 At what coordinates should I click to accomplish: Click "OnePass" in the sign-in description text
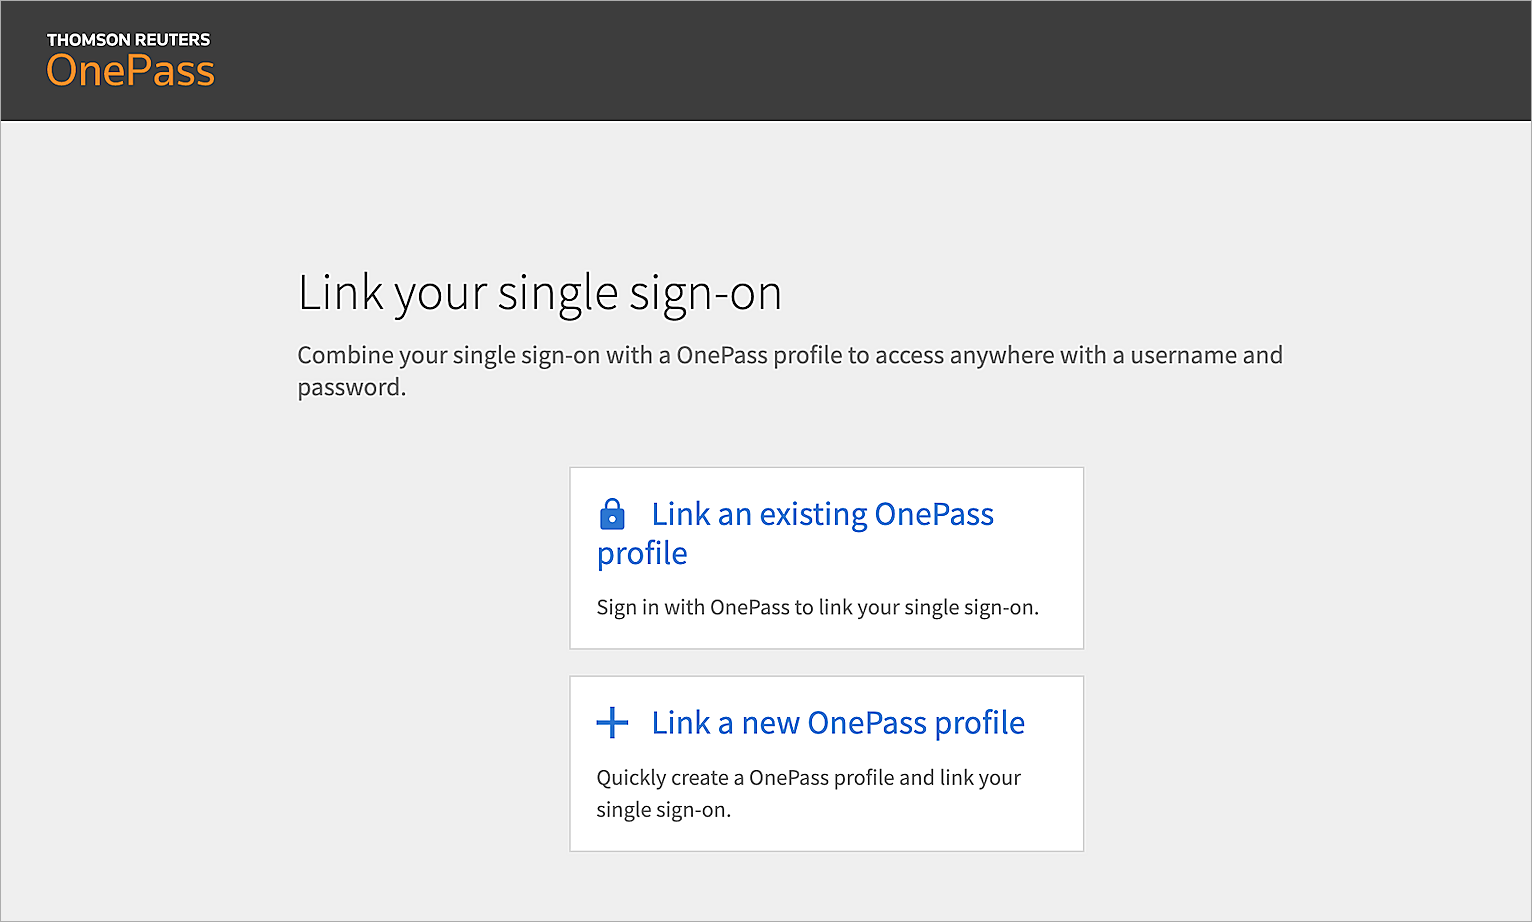tap(749, 607)
